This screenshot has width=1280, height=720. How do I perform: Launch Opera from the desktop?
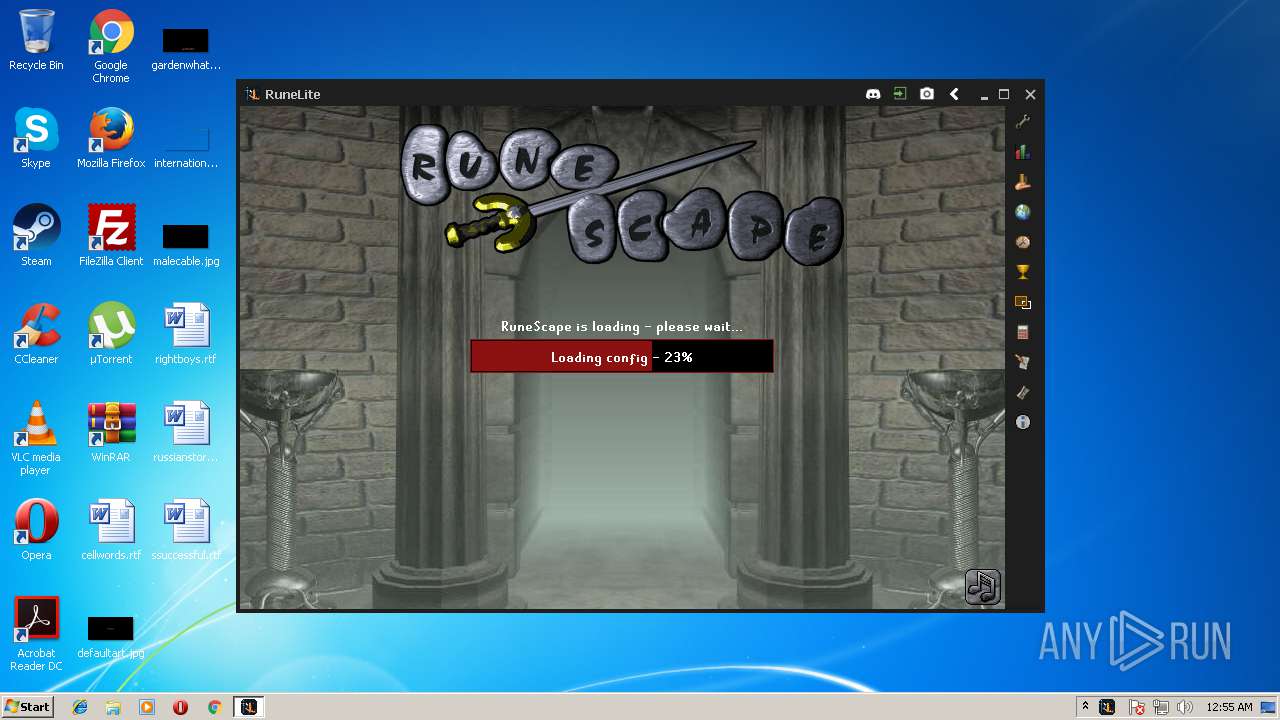(36, 531)
